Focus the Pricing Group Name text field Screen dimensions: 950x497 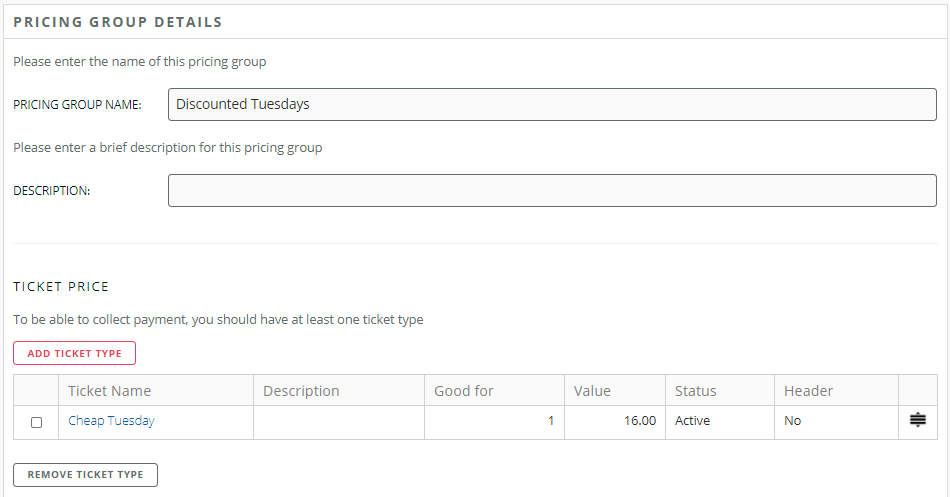coord(552,104)
